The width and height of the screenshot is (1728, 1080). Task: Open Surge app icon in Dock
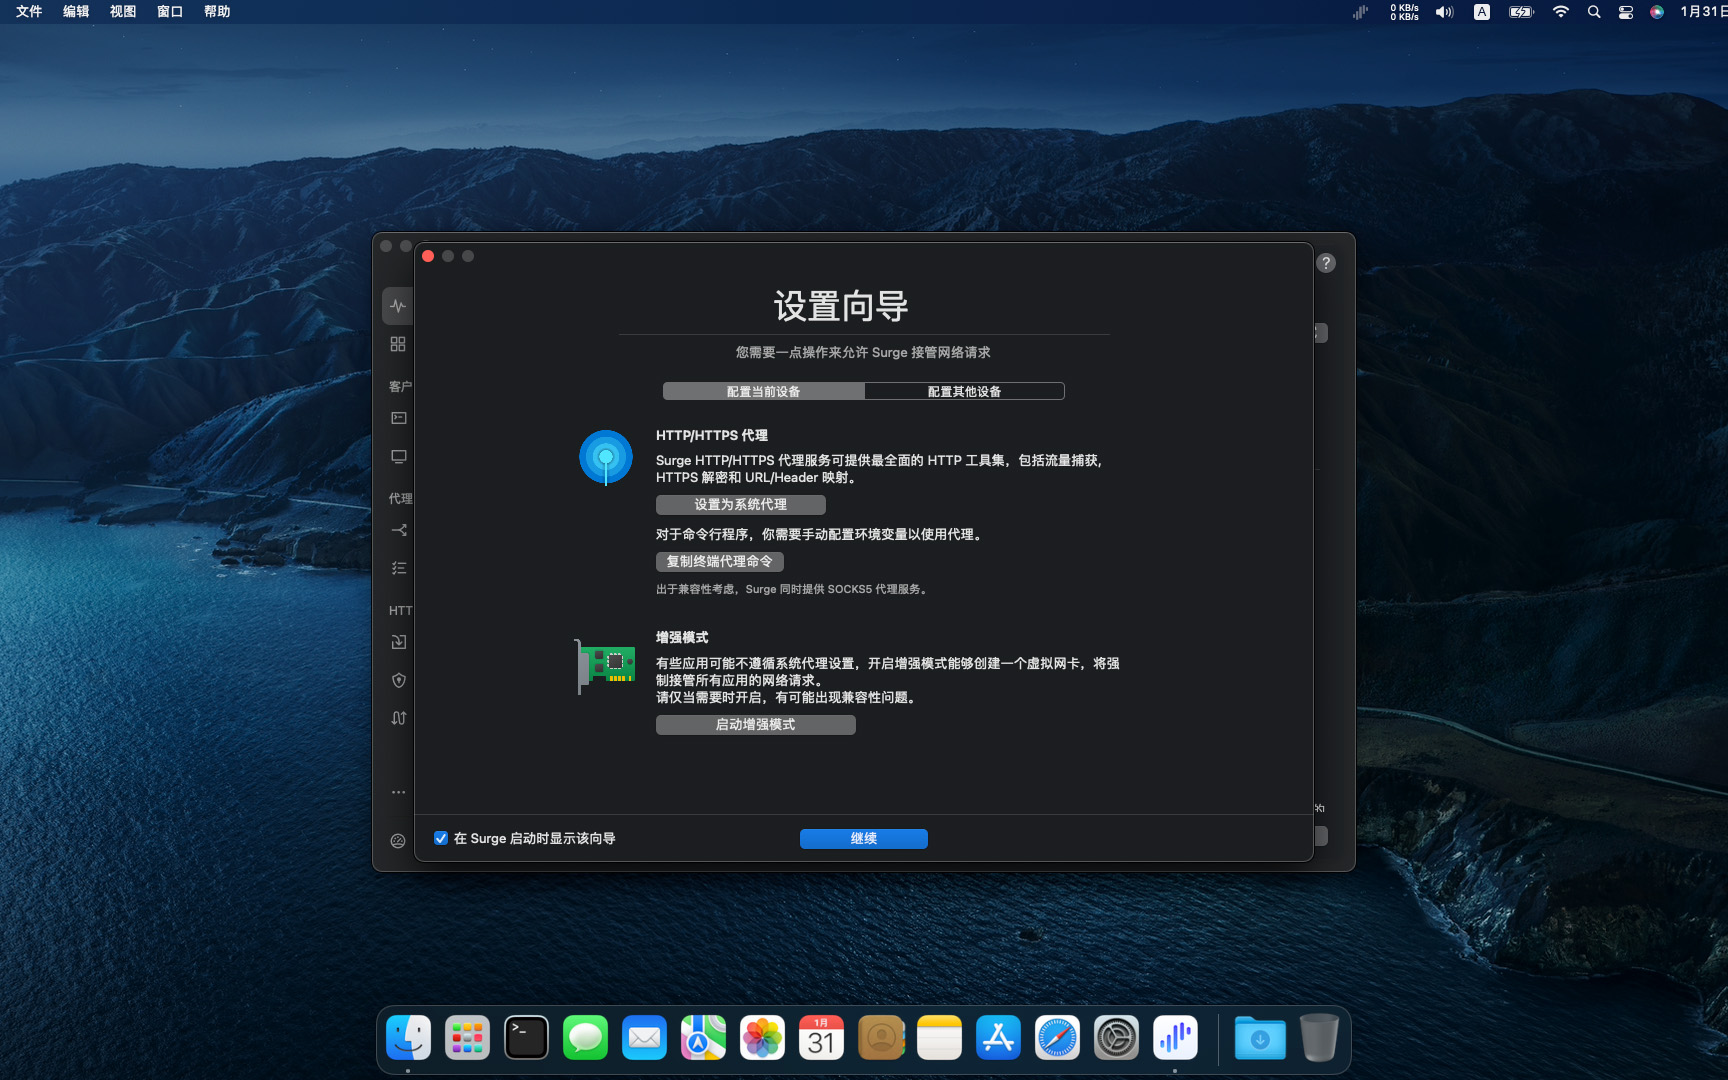[x=1175, y=1038]
